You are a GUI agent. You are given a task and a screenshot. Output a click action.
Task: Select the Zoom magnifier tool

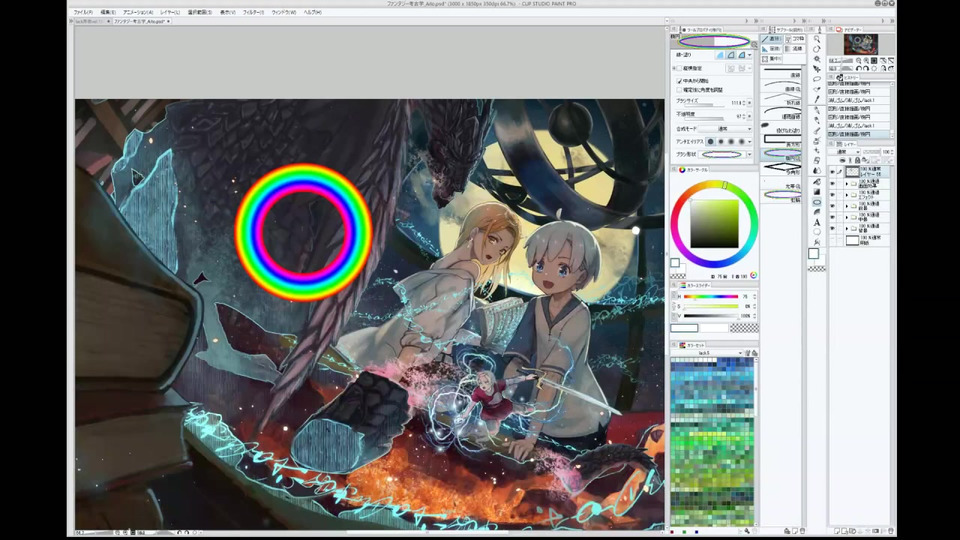pos(817,39)
